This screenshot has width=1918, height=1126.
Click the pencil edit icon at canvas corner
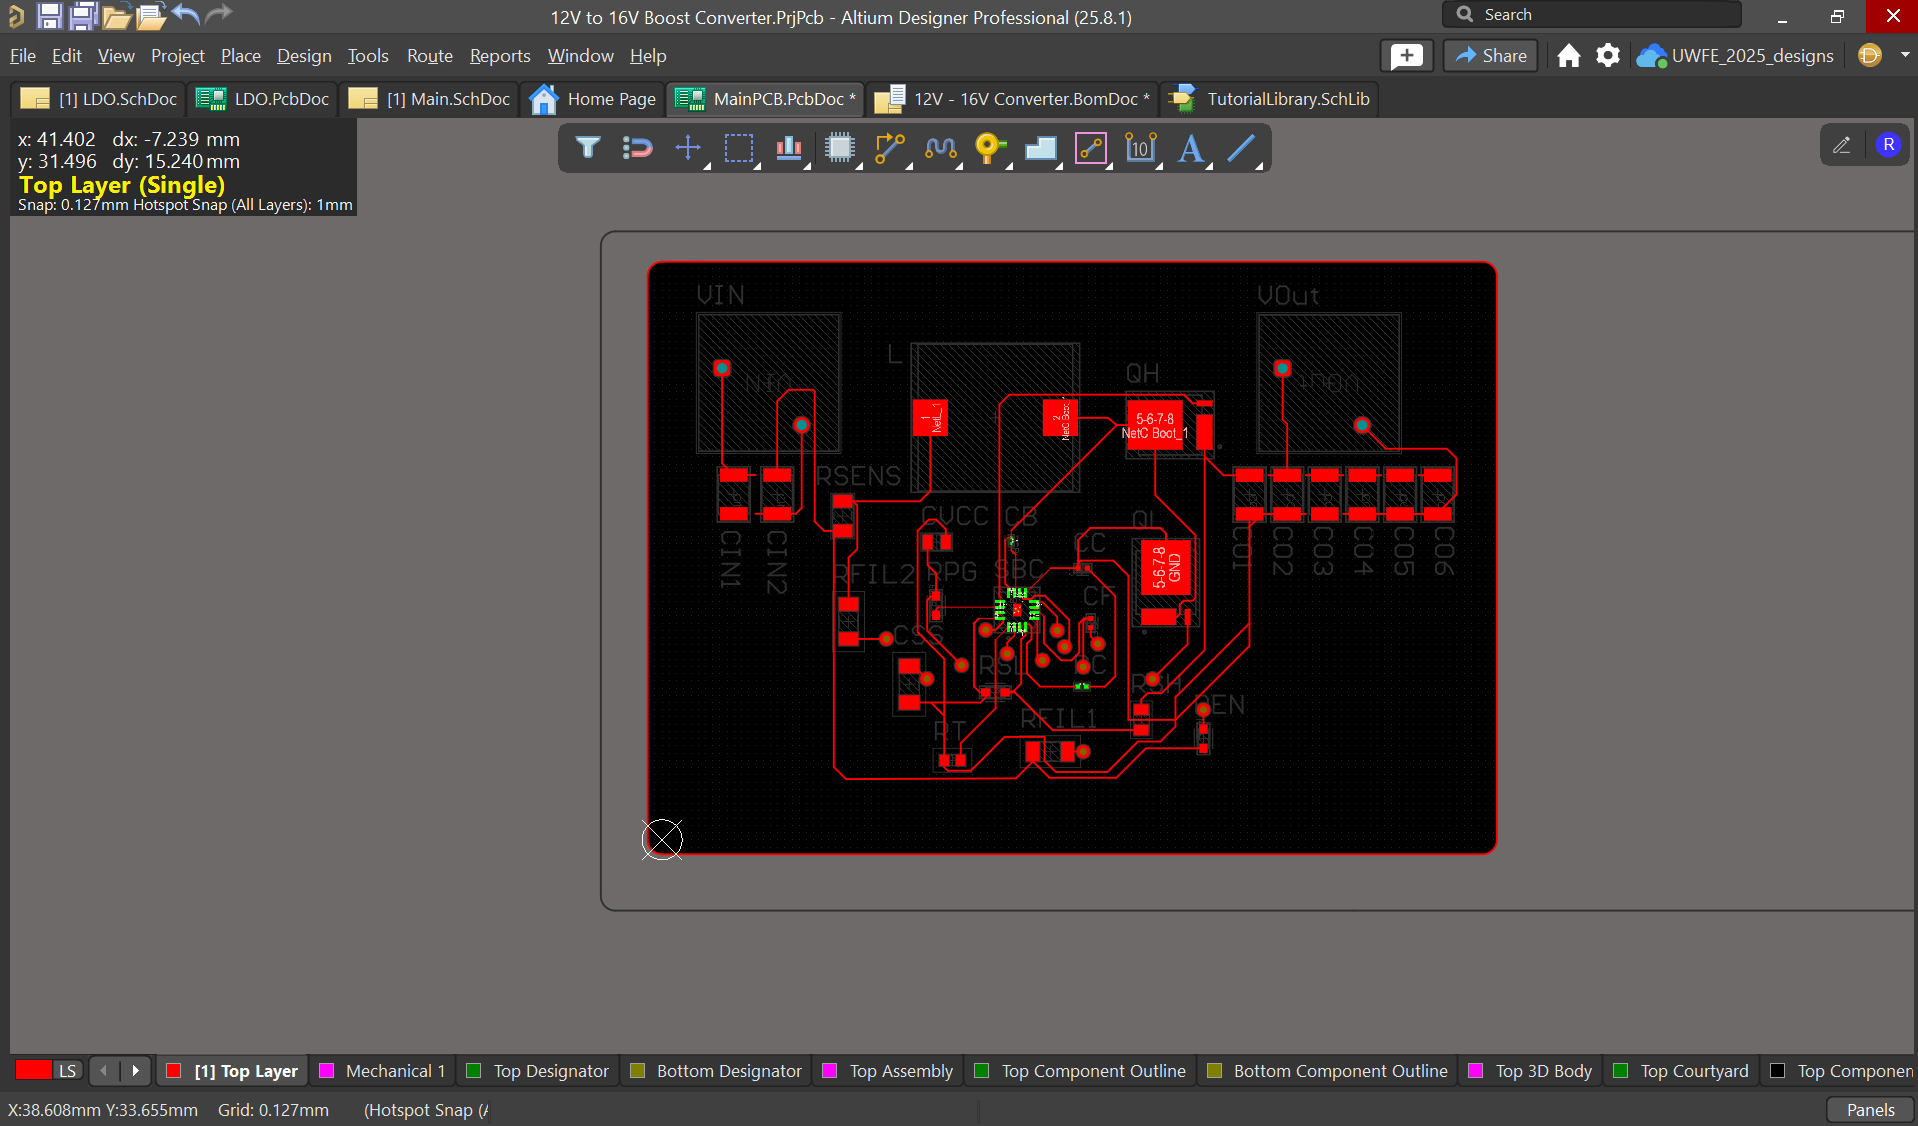point(1841,145)
